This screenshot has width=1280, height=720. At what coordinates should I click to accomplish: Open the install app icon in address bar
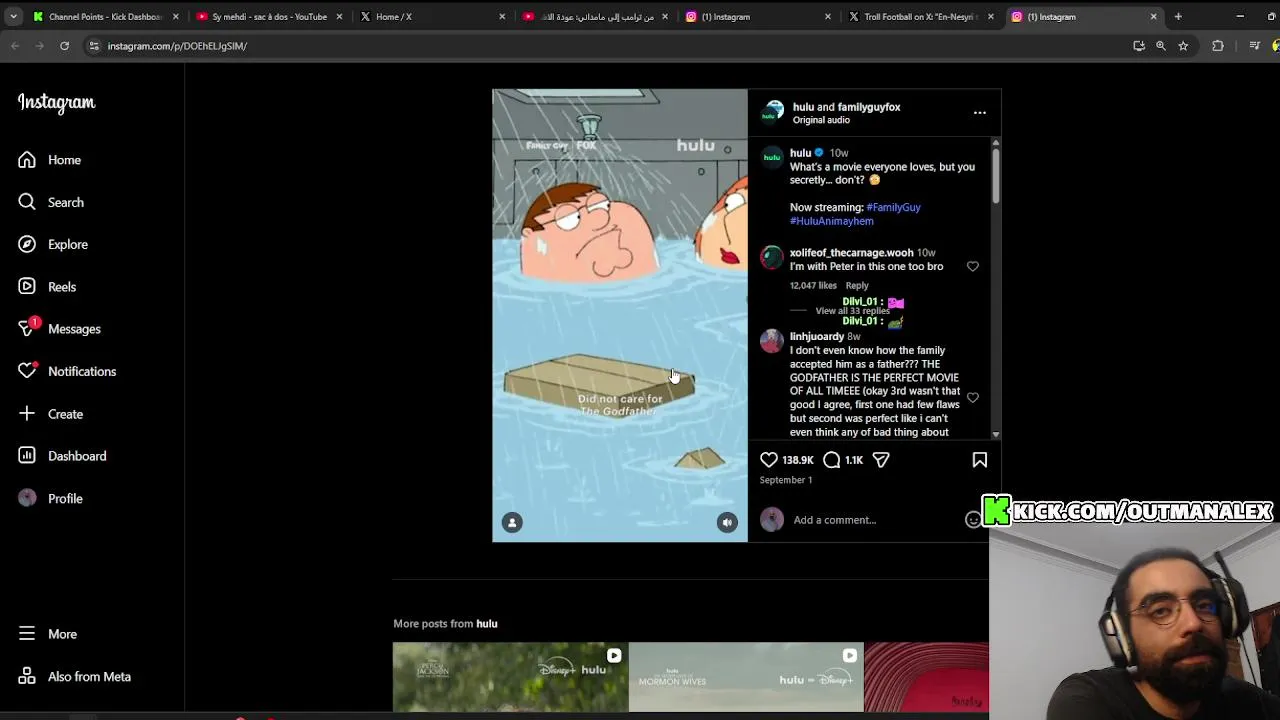point(1139,46)
